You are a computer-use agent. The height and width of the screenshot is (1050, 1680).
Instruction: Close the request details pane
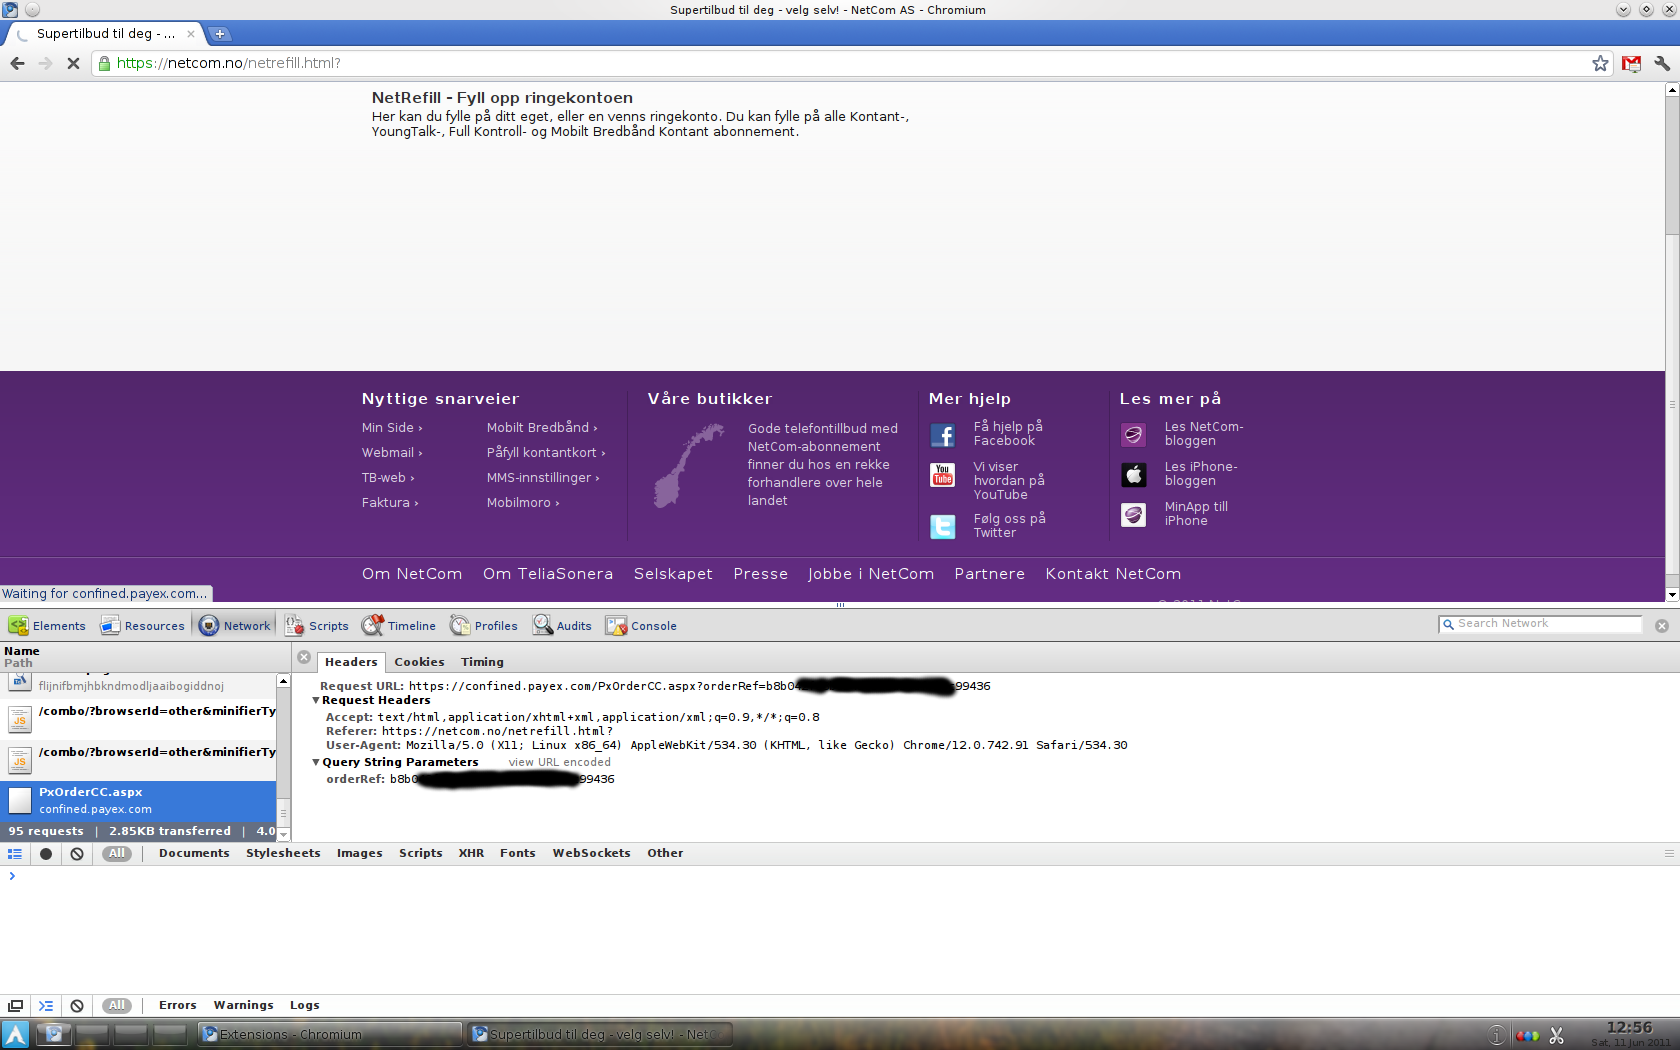[304, 657]
